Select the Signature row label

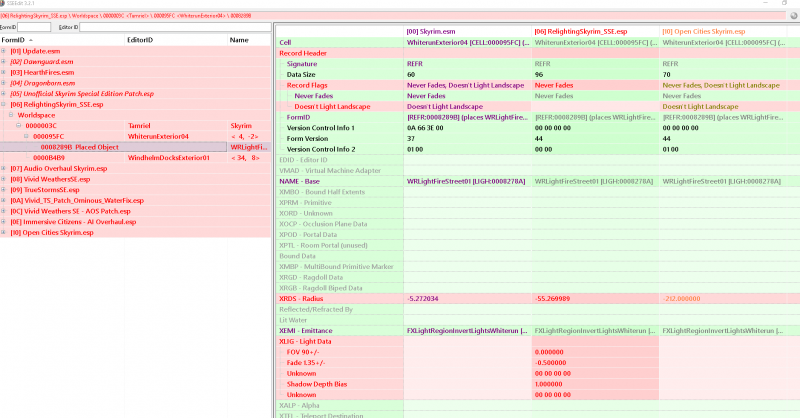pyautogui.click(x=302, y=64)
